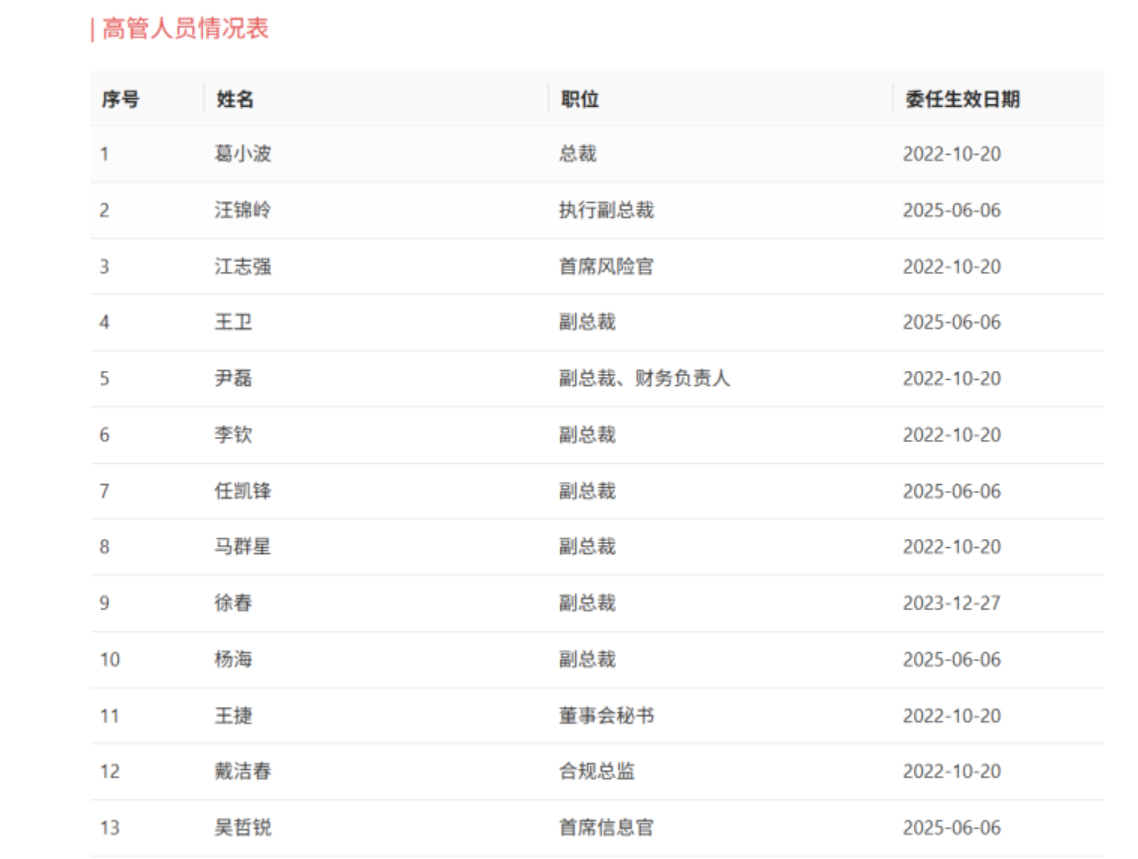Screen dimensions: 1138x859
Task: Select 副总裁 in 任凯锋's row
Action: click(x=587, y=491)
